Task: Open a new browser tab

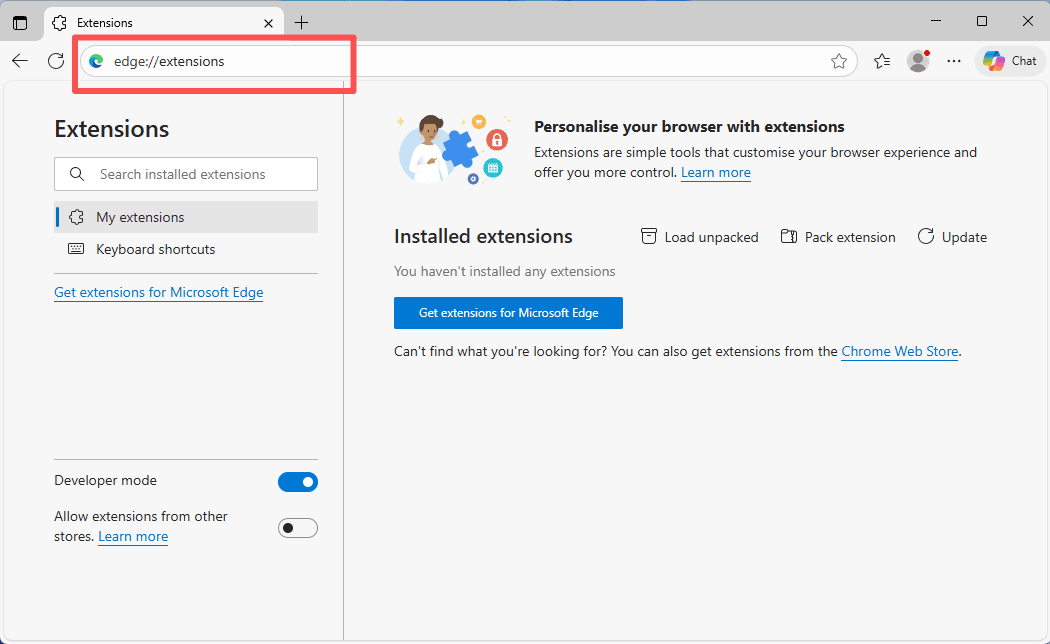Action: click(x=302, y=21)
